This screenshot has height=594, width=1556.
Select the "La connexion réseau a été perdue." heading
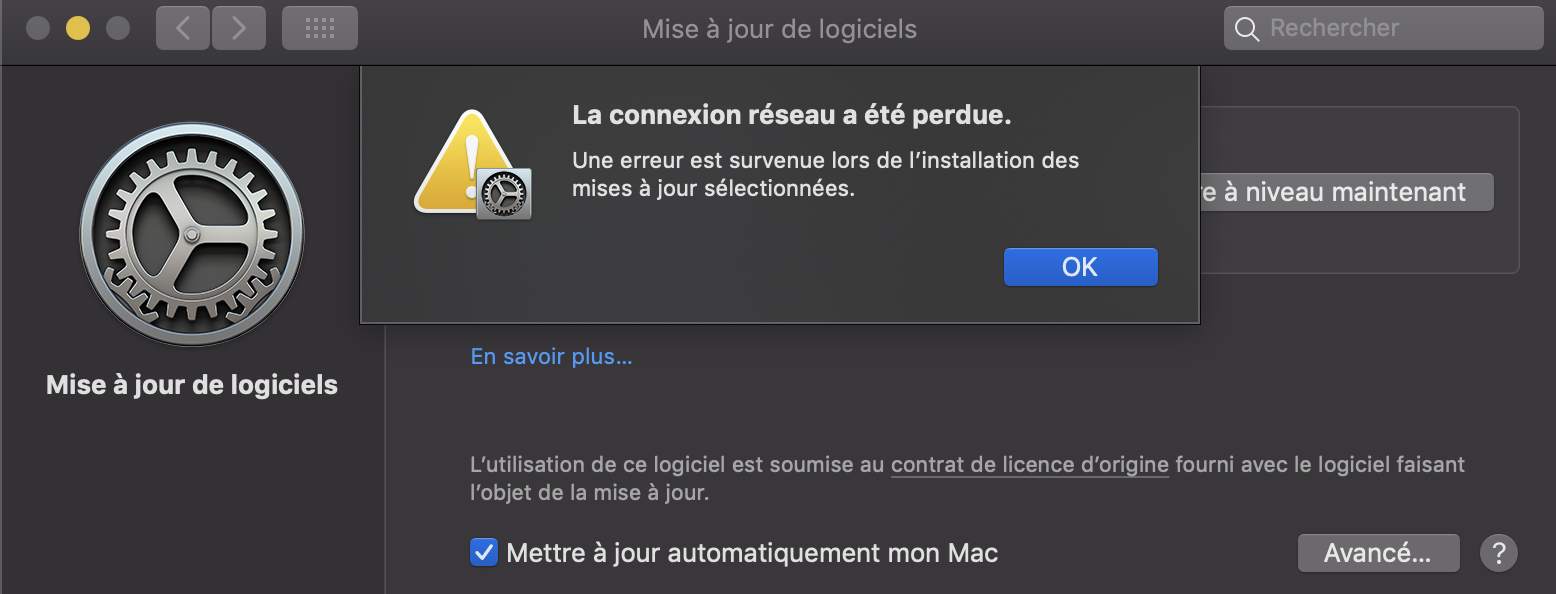click(x=791, y=115)
